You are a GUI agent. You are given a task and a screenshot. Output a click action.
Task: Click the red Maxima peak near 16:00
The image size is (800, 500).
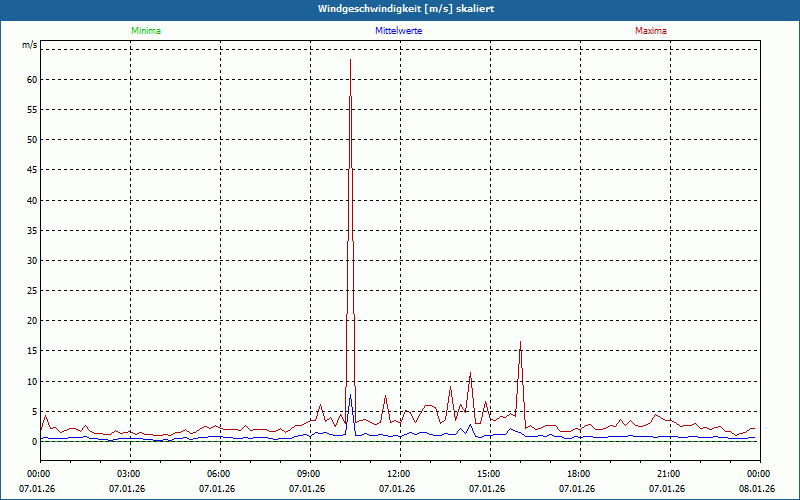pos(520,341)
